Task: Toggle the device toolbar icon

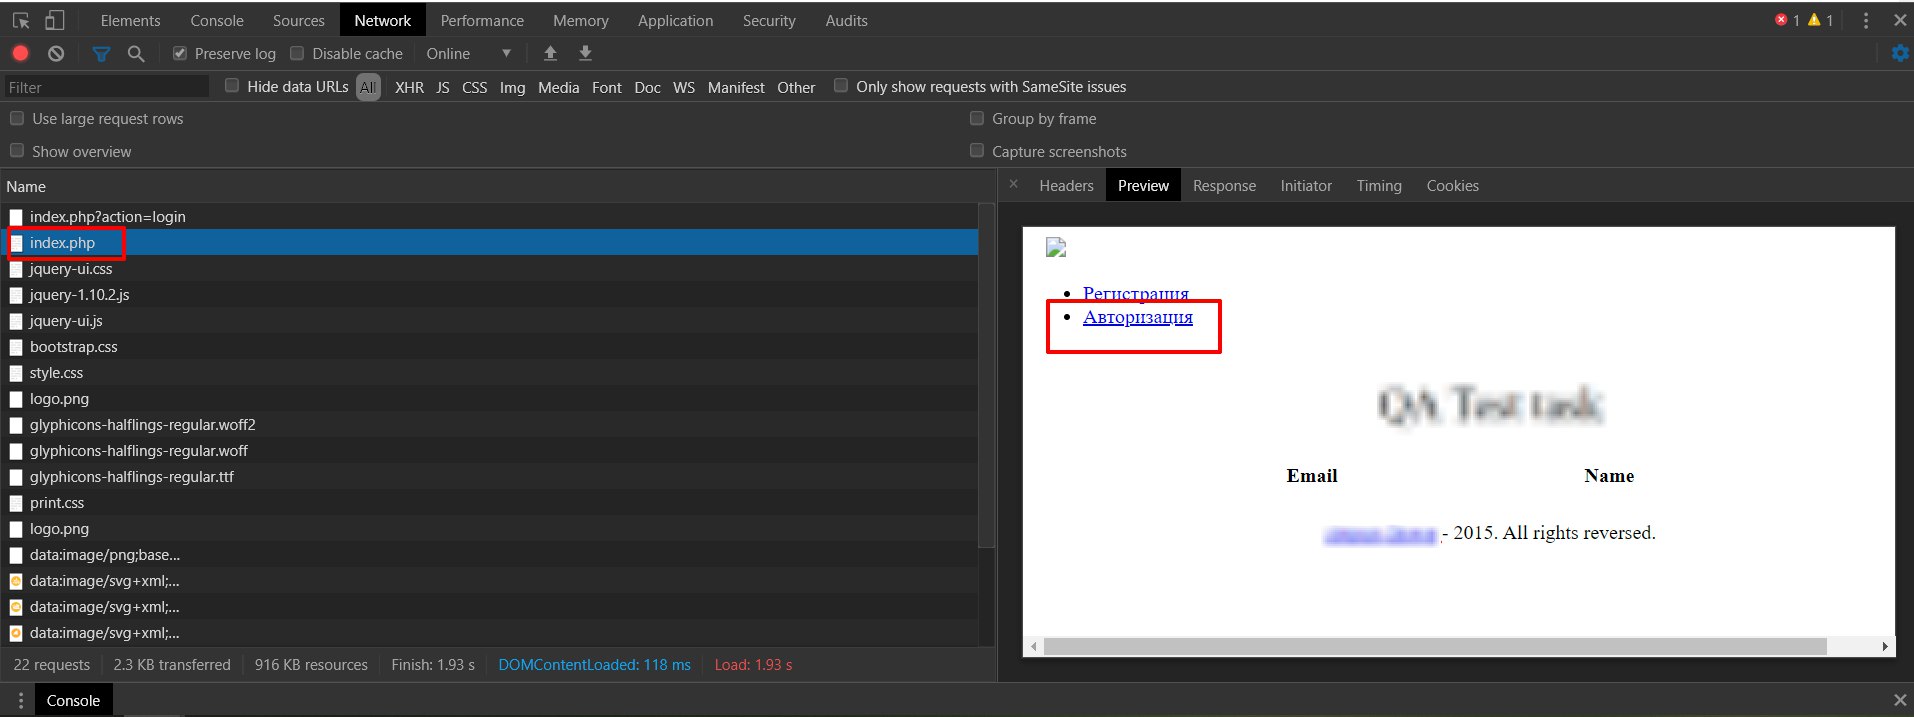Action: pyautogui.click(x=55, y=20)
